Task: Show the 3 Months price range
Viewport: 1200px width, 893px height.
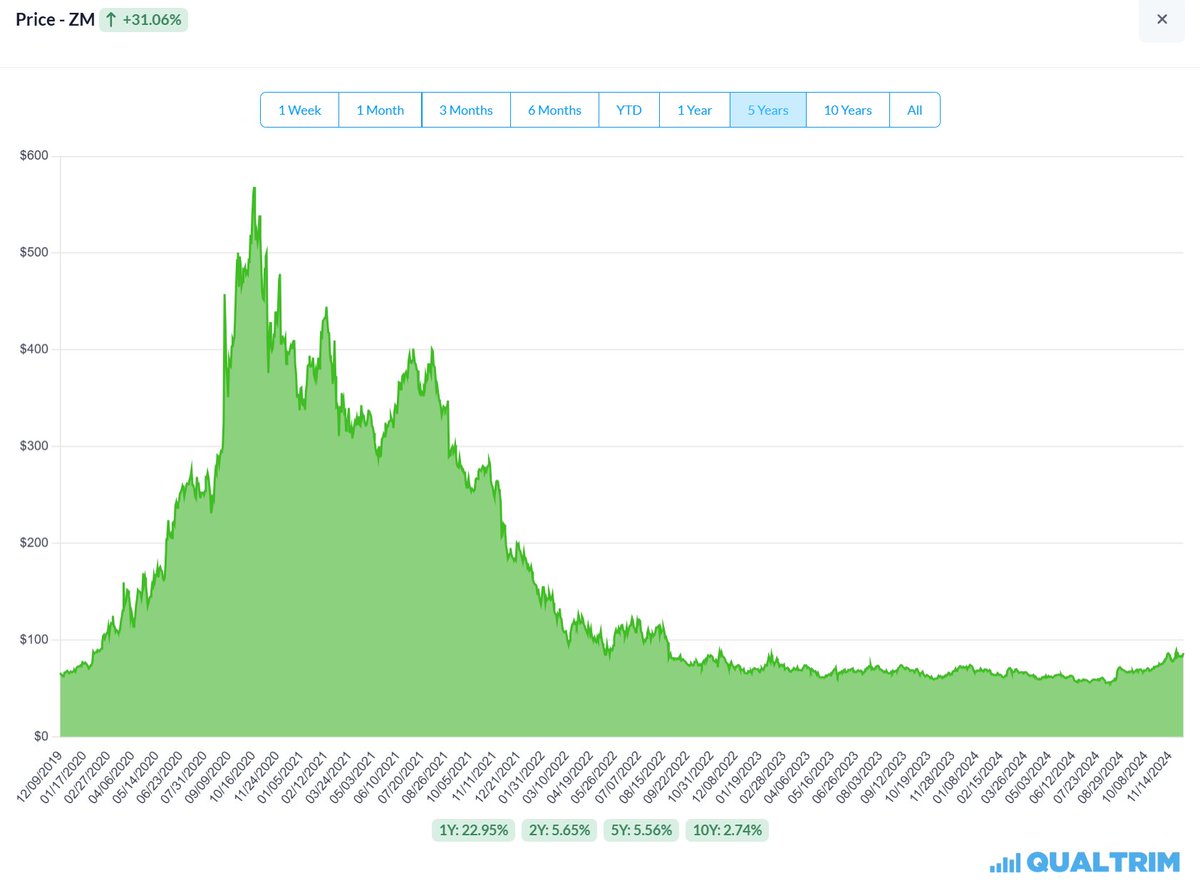Action: tap(466, 110)
